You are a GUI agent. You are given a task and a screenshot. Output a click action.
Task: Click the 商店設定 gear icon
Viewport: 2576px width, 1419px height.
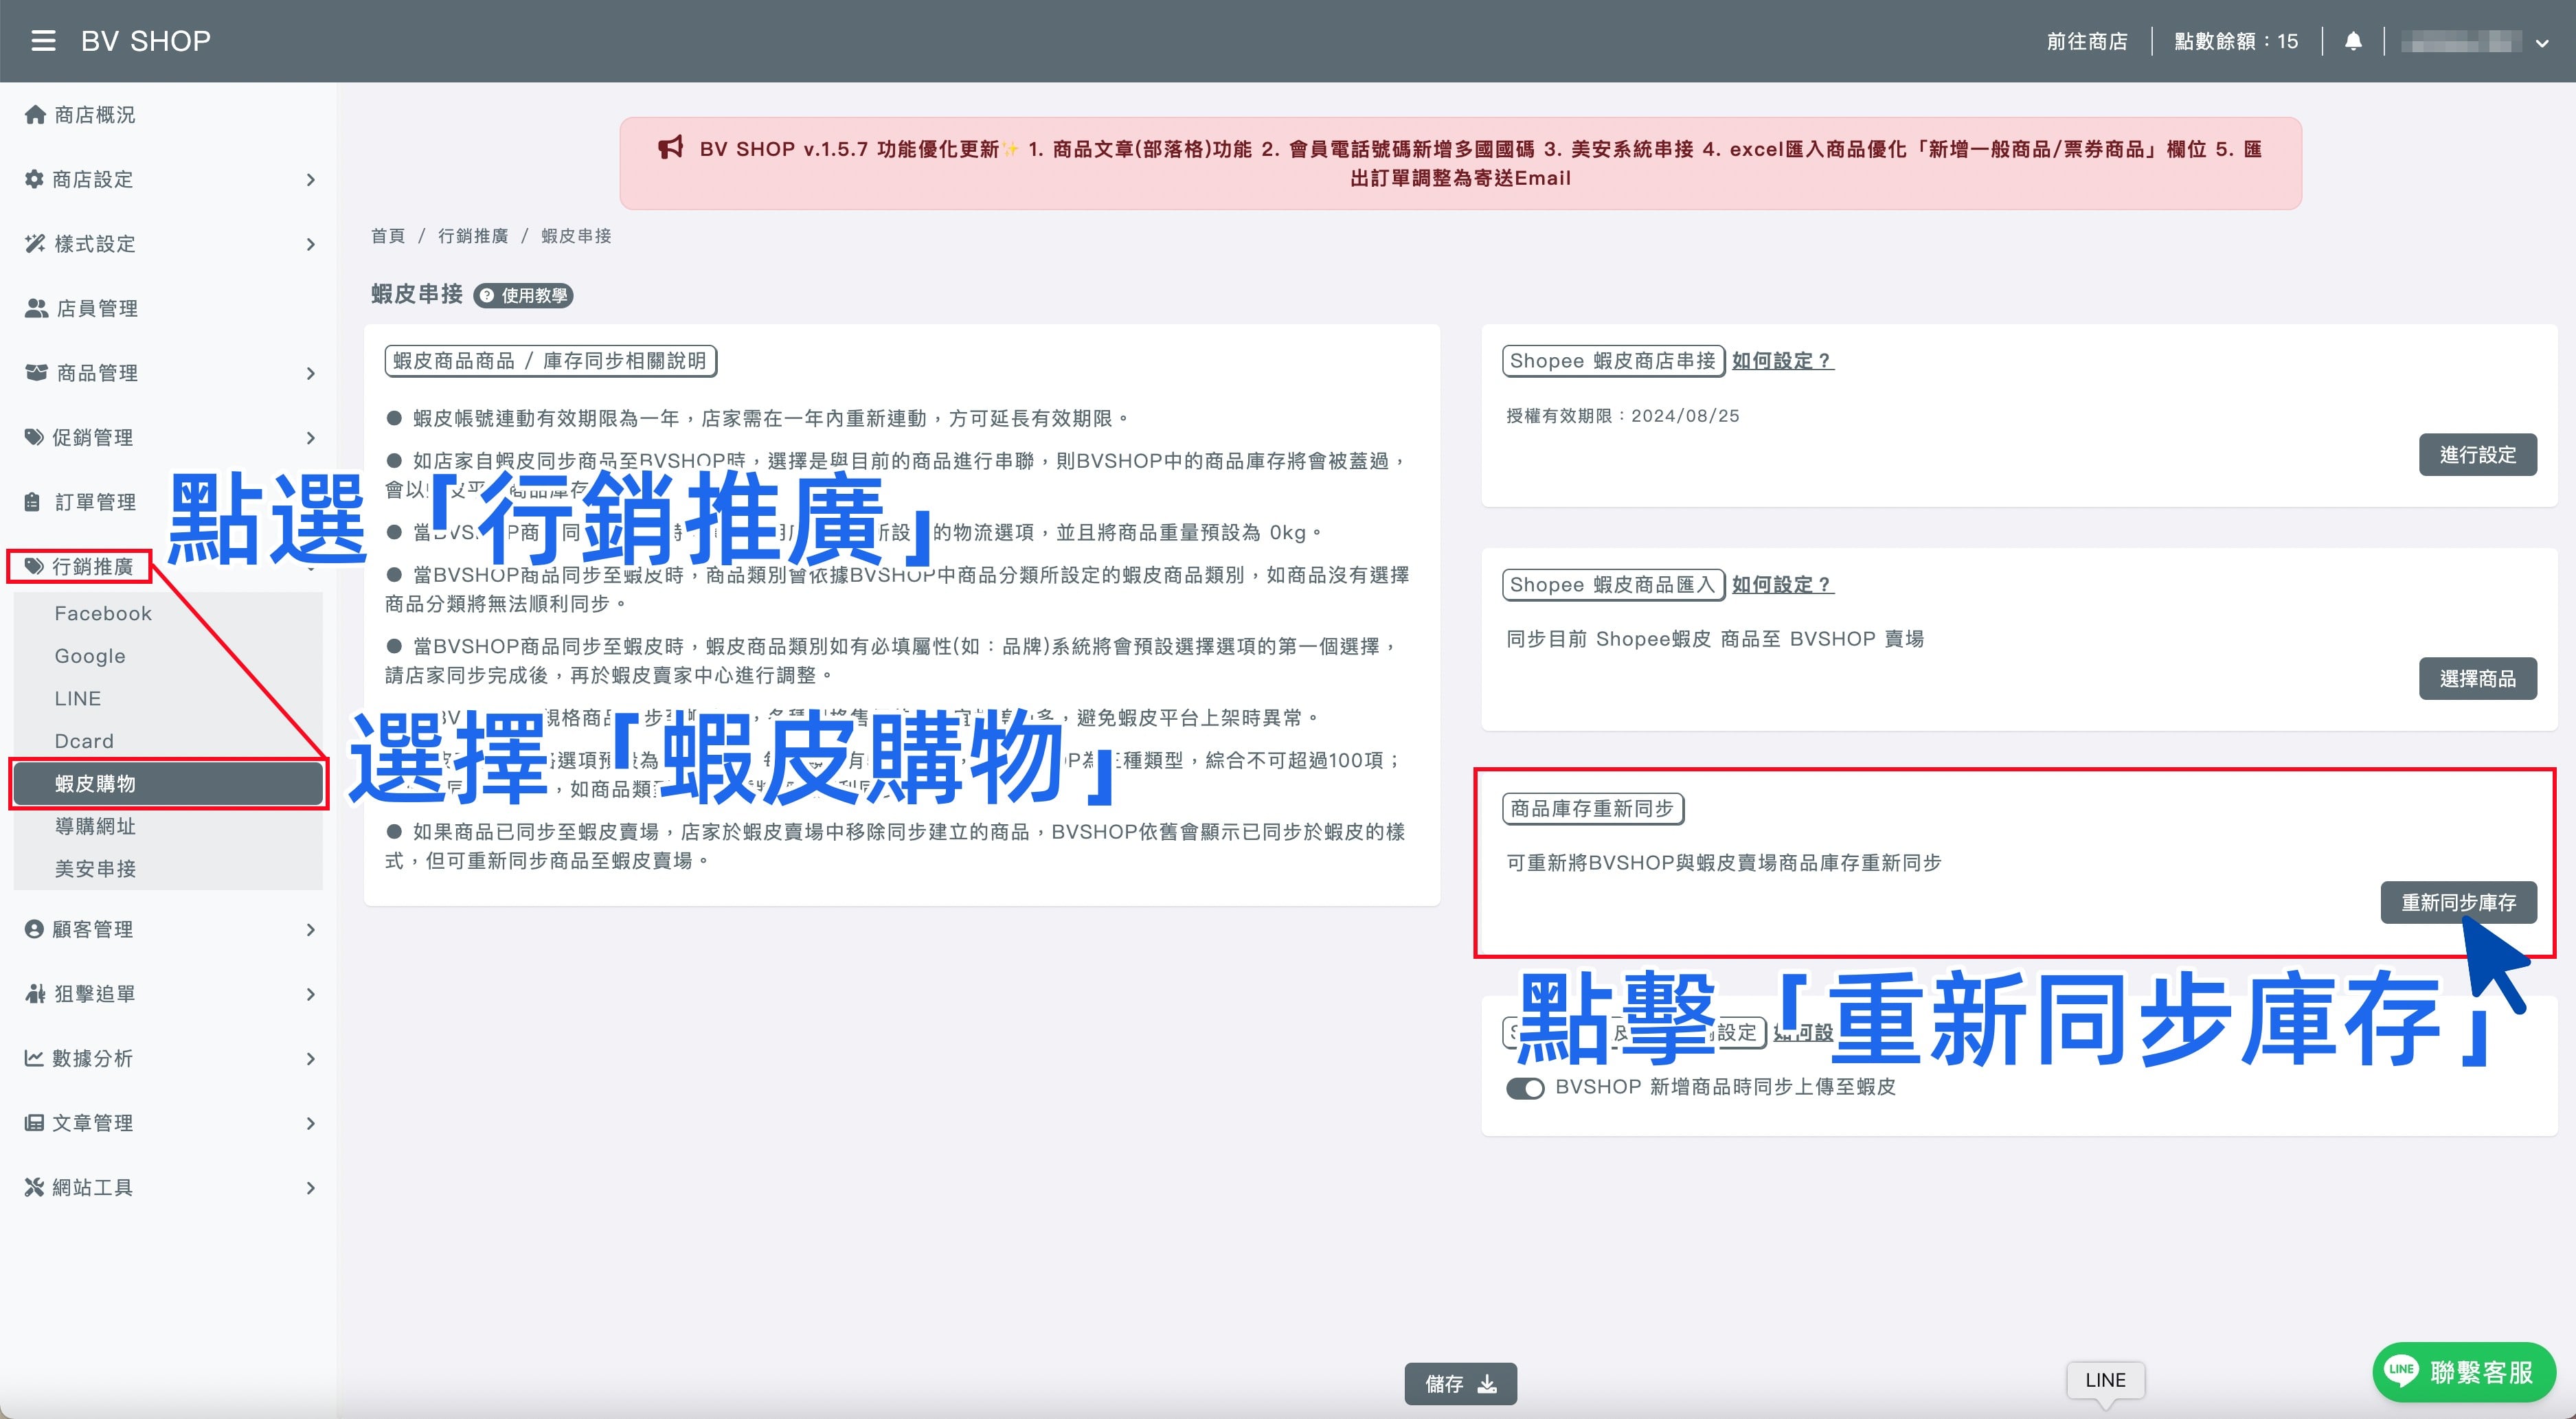click(x=34, y=179)
